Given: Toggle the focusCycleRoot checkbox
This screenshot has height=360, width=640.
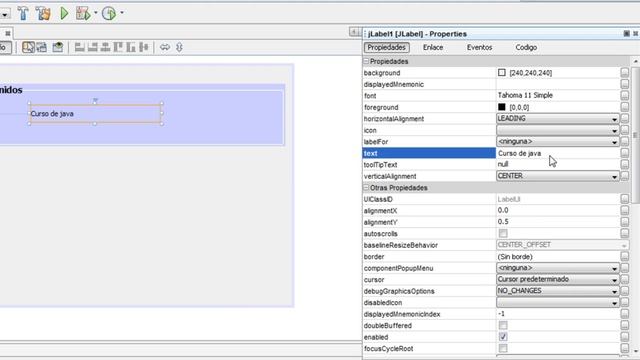Looking at the screenshot, I should 503,348.
